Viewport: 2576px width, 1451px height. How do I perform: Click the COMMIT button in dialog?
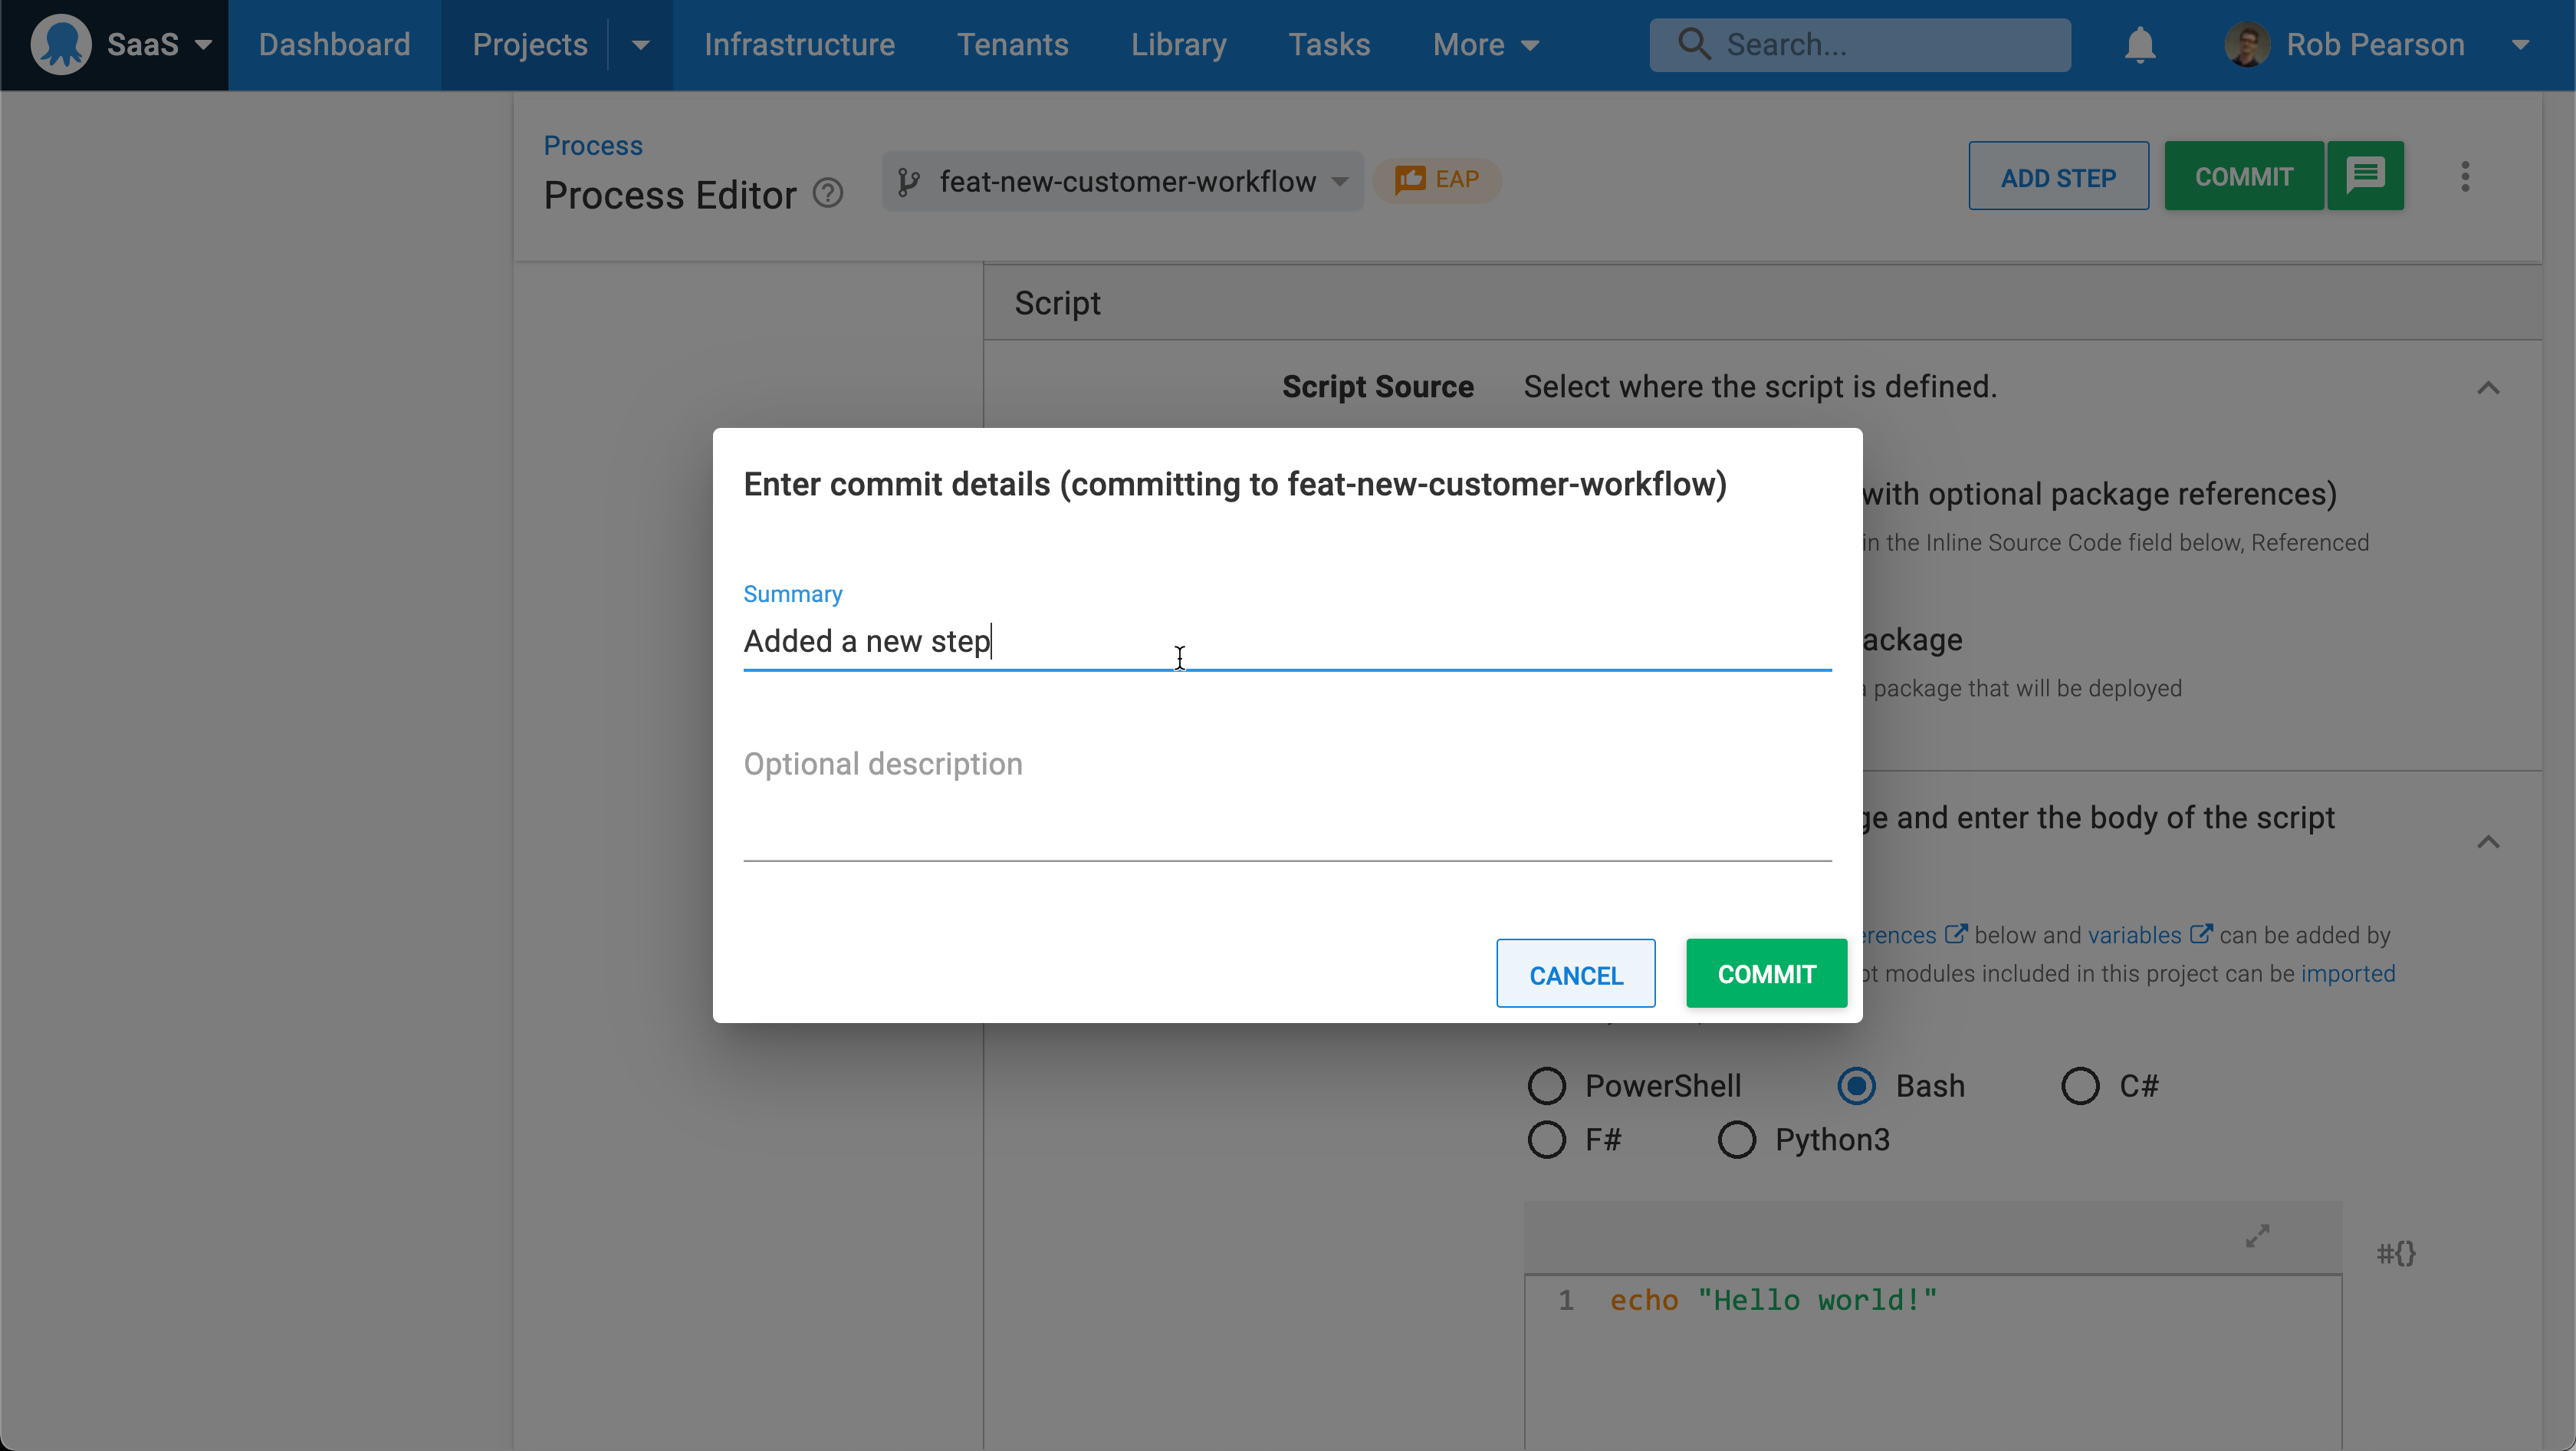(1767, 972)
